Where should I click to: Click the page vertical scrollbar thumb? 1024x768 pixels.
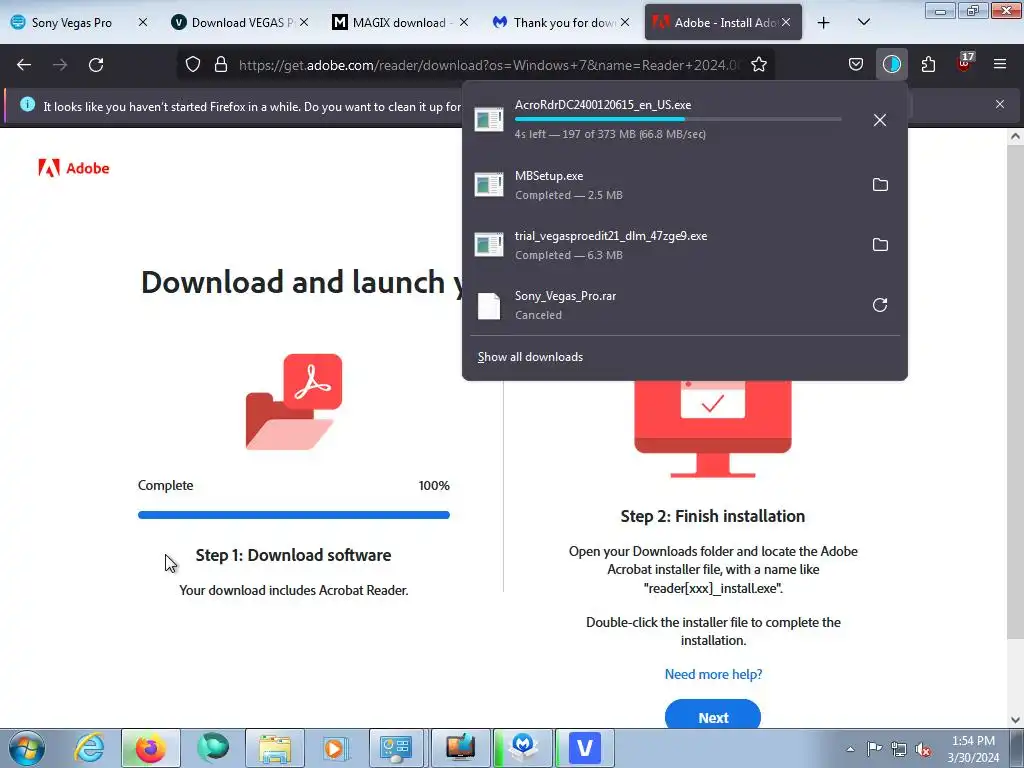tap(1015, 392)
